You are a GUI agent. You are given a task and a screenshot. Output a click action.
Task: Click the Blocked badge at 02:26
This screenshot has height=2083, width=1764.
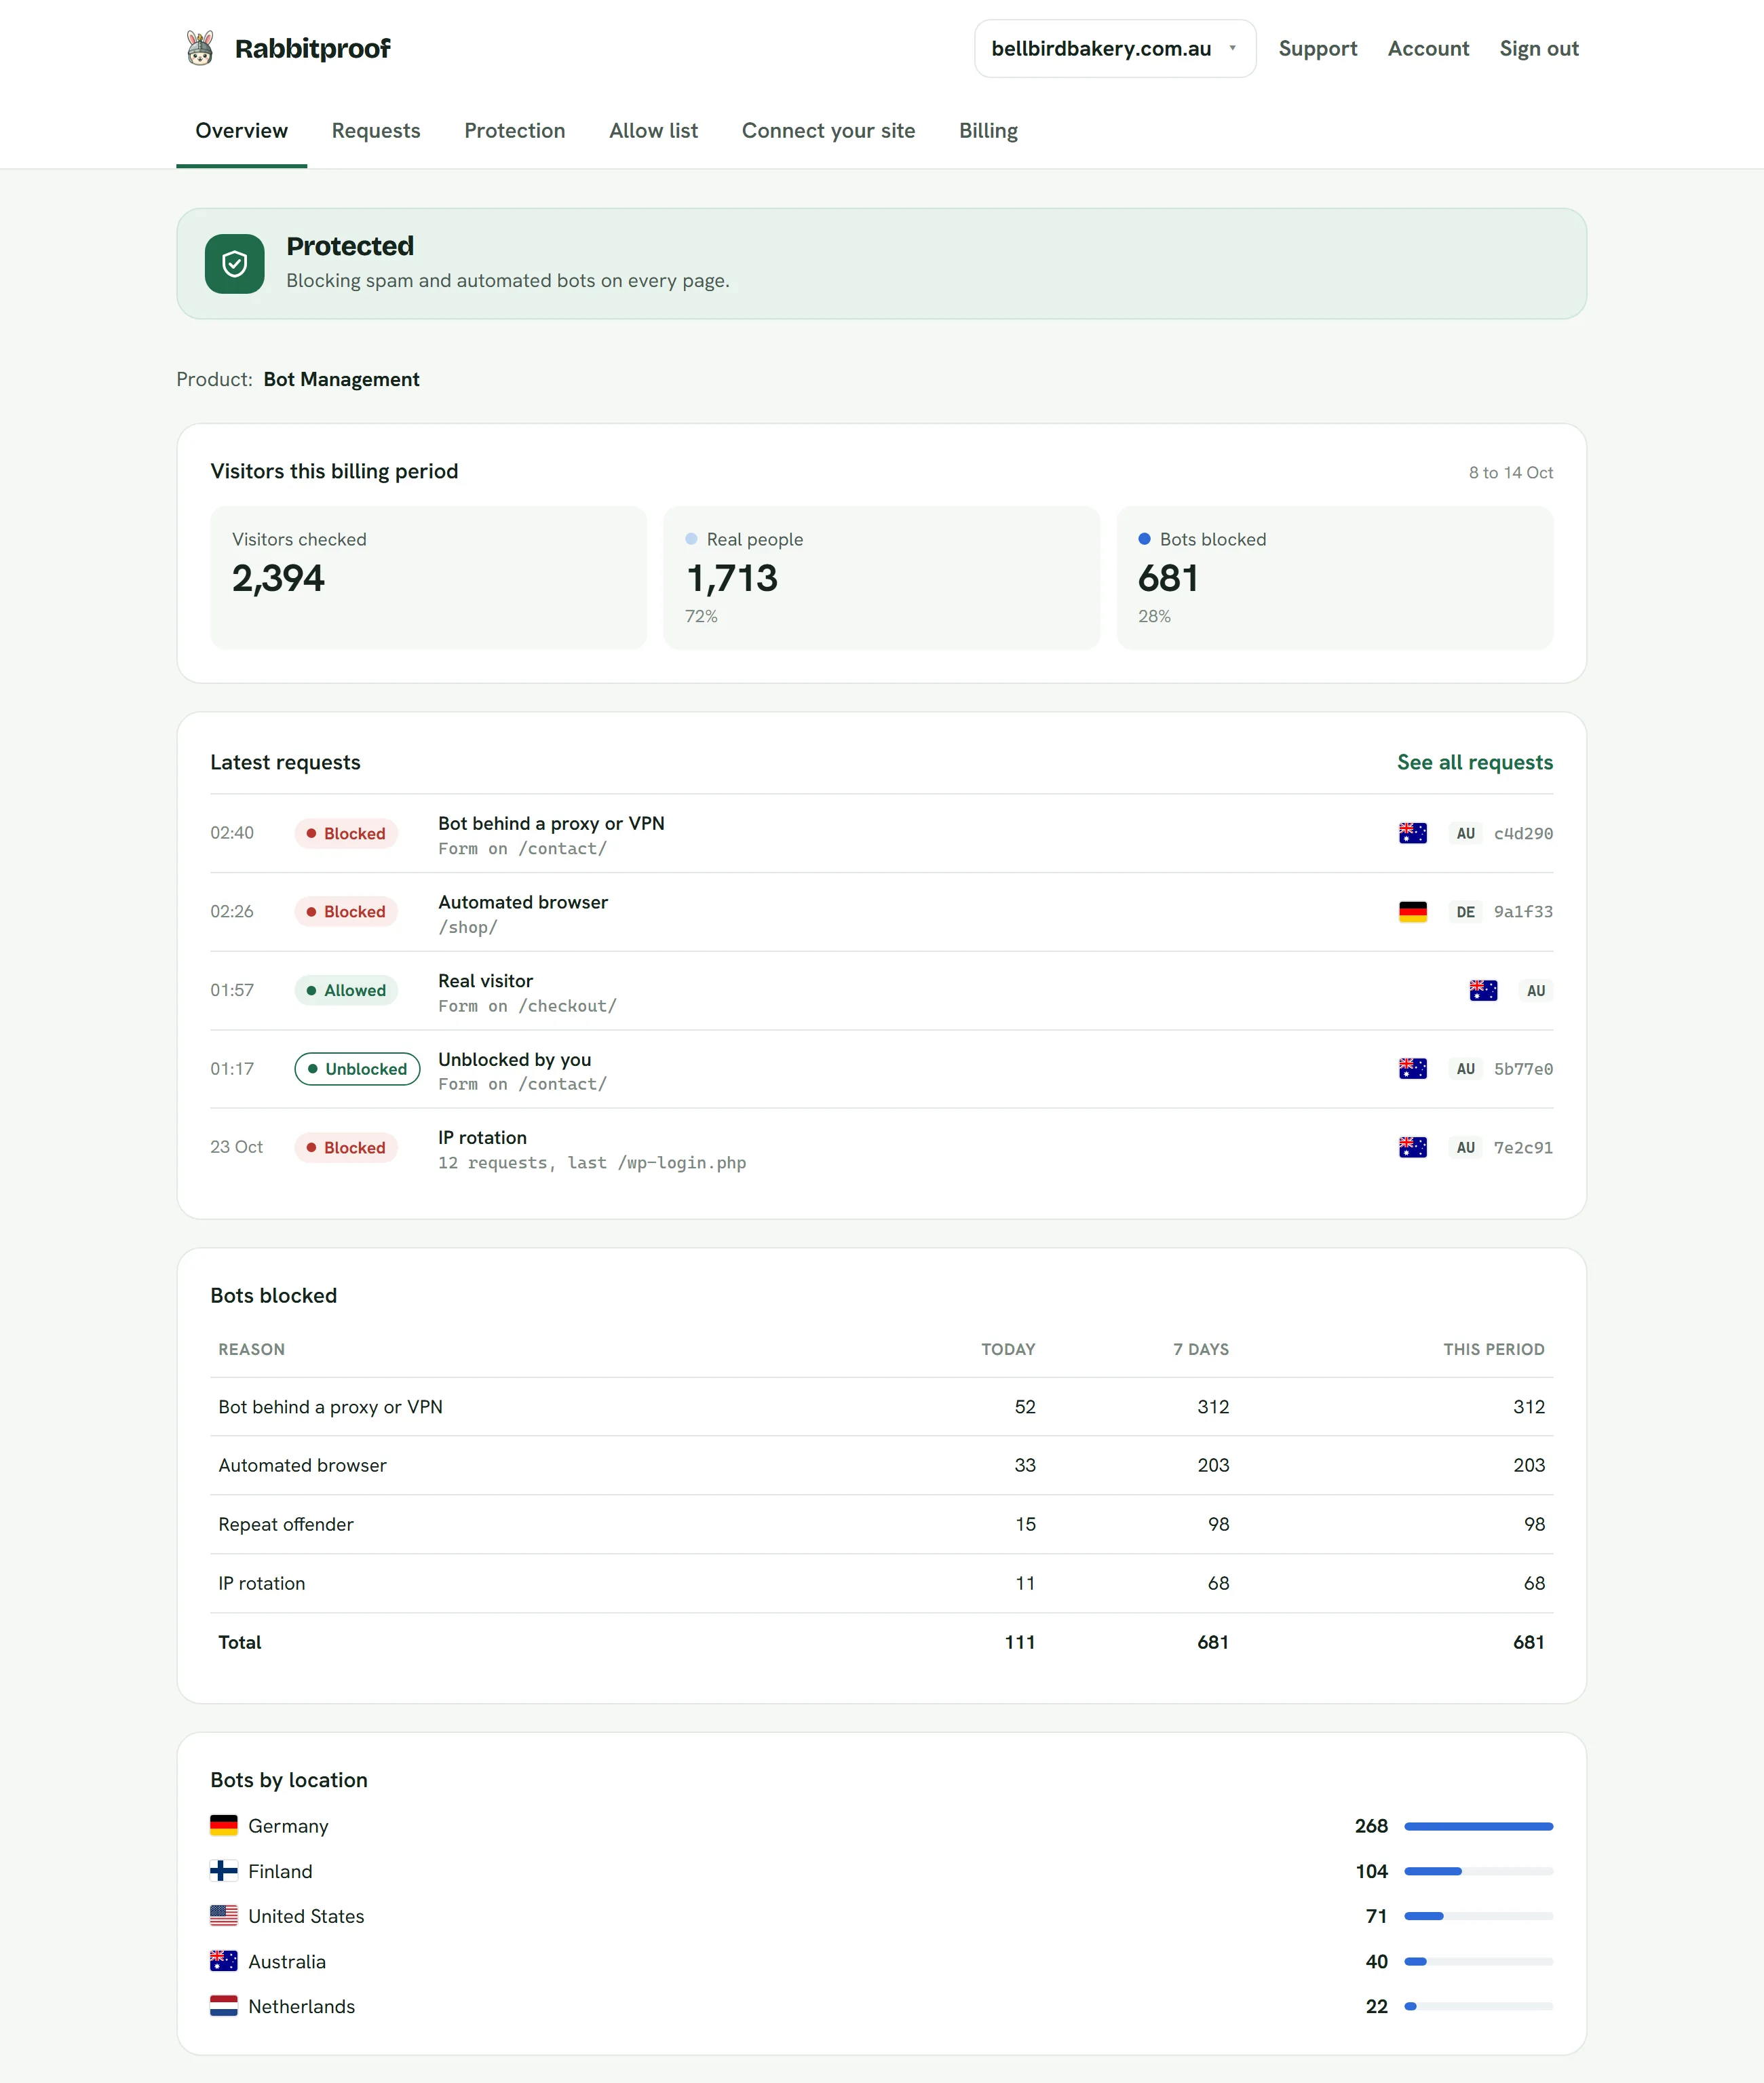click(x=346, y=911)
